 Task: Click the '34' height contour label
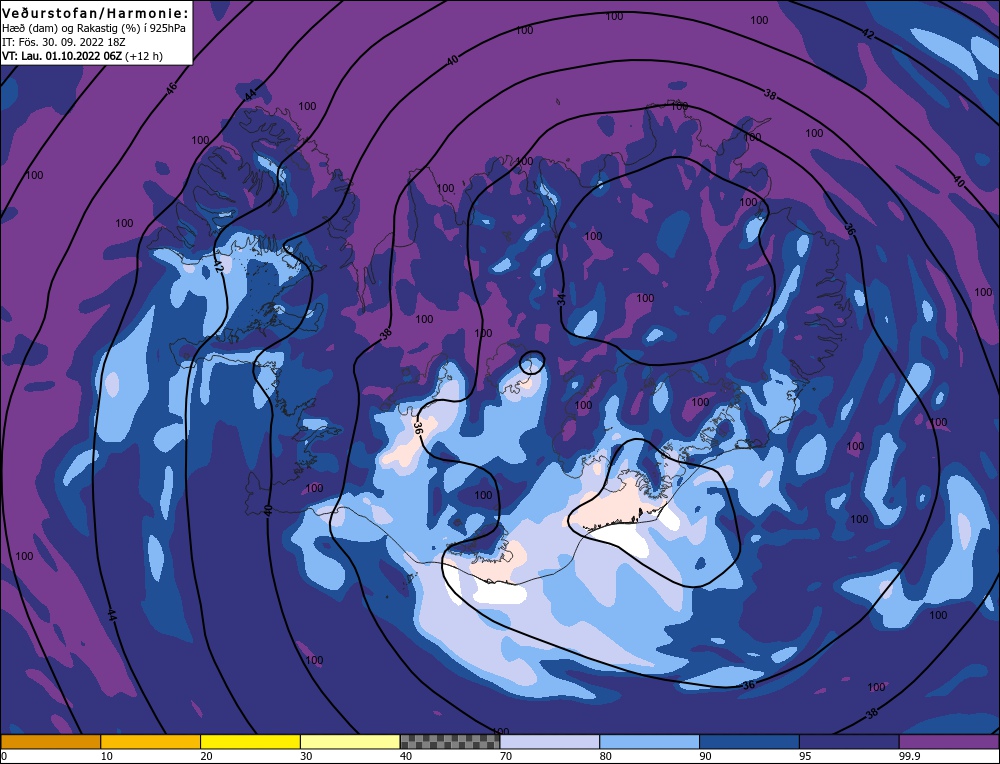point(561,299)
